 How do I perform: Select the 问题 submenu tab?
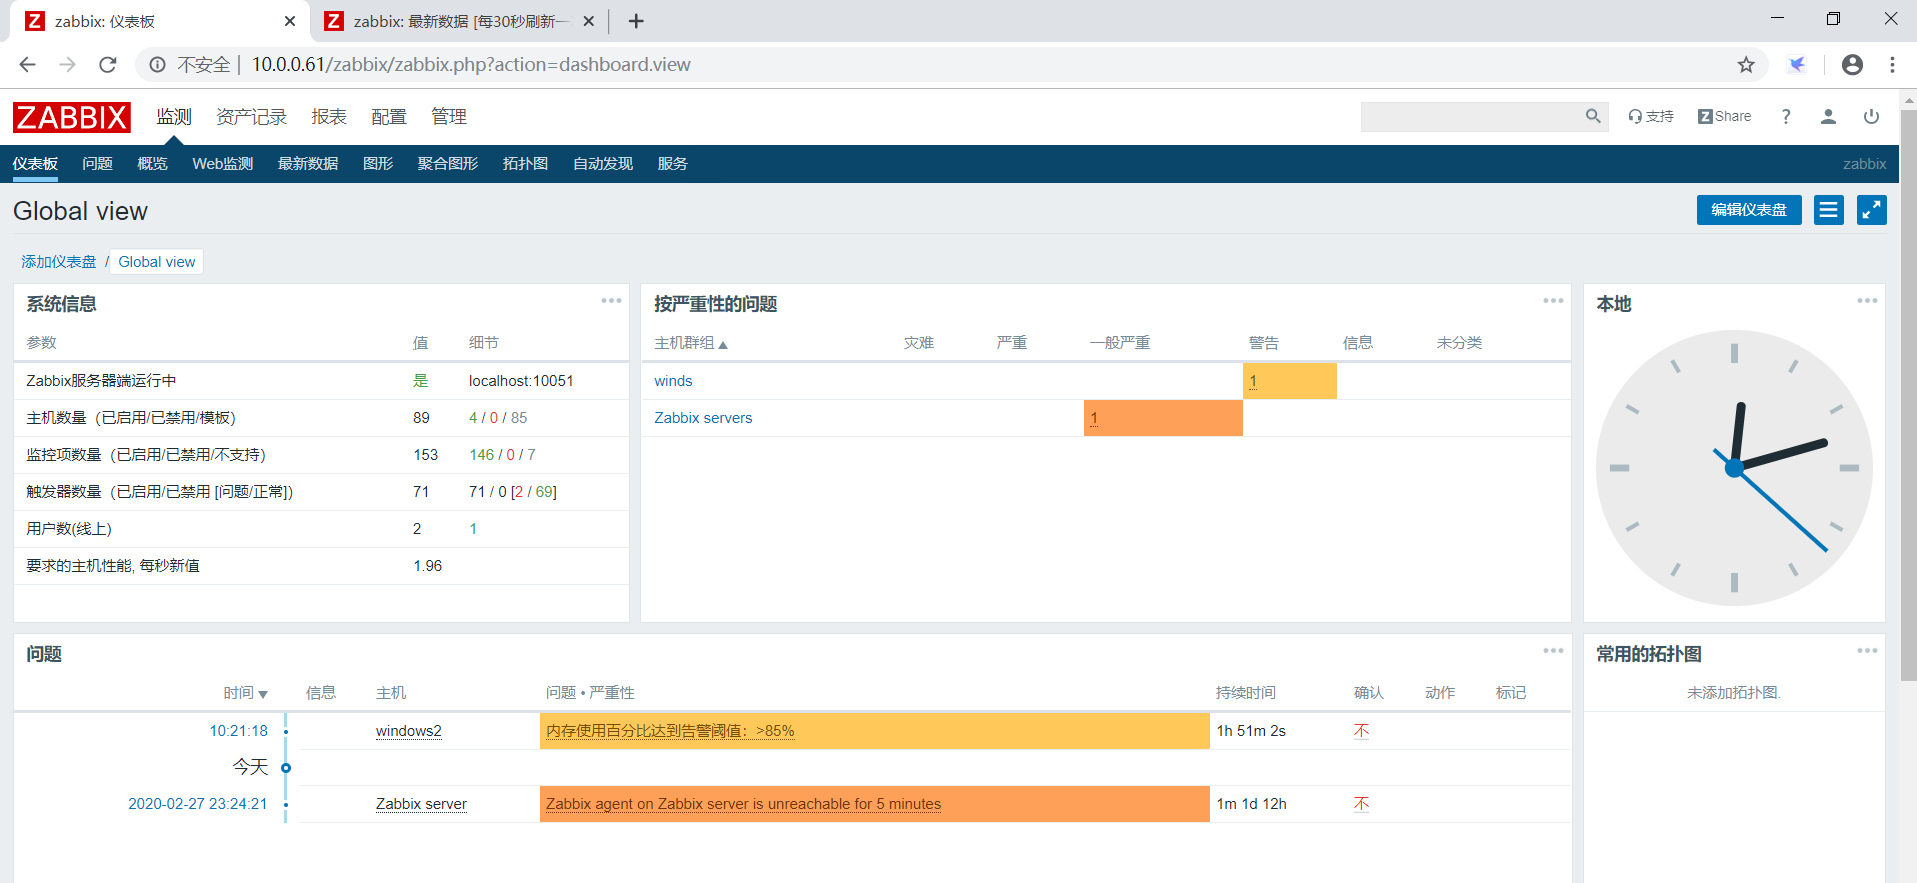97,164
